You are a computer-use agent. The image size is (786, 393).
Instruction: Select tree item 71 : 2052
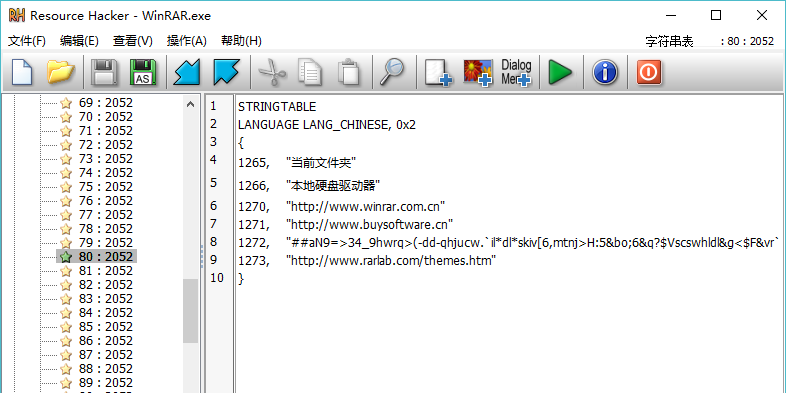[106, 131]
